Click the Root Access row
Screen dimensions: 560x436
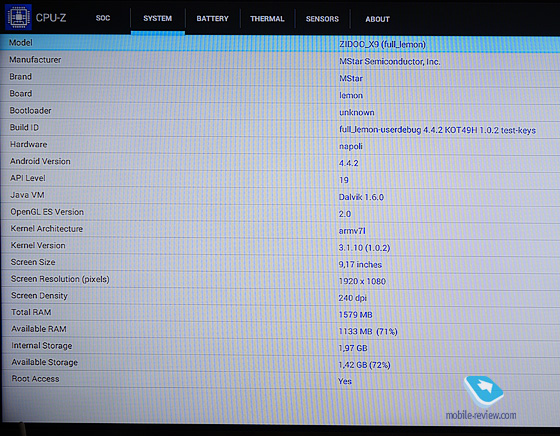[280, 380]
